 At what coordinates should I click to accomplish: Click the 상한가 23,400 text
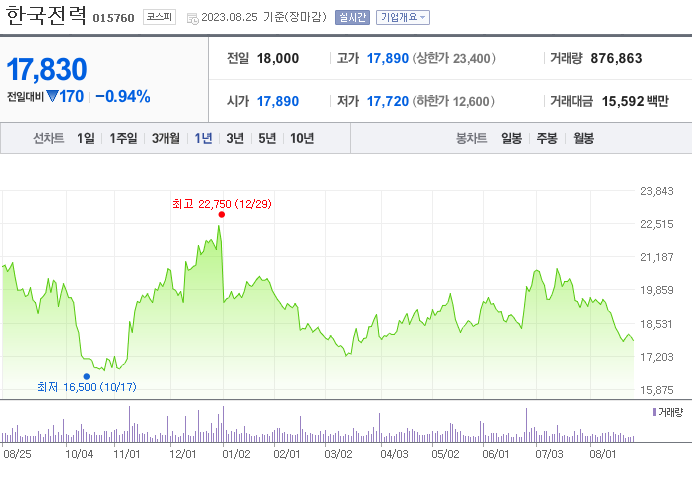(454, 58)
